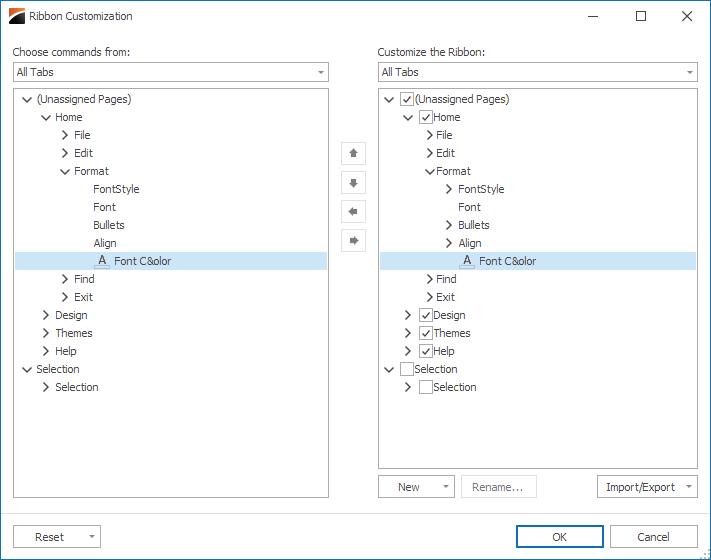
Task: Select Bullets item in left tree
Action: click(109, 225)
